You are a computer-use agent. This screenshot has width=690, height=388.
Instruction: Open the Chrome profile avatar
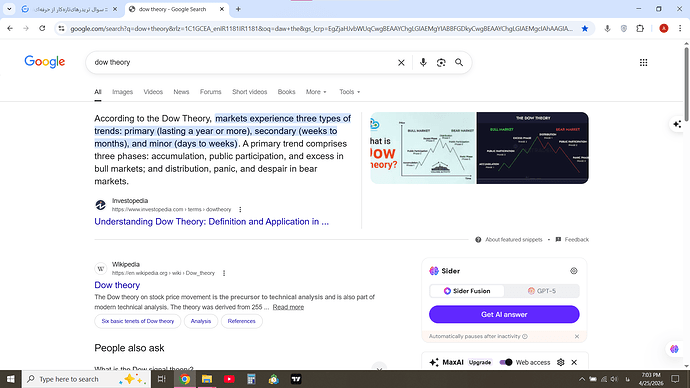click(664, 29)
